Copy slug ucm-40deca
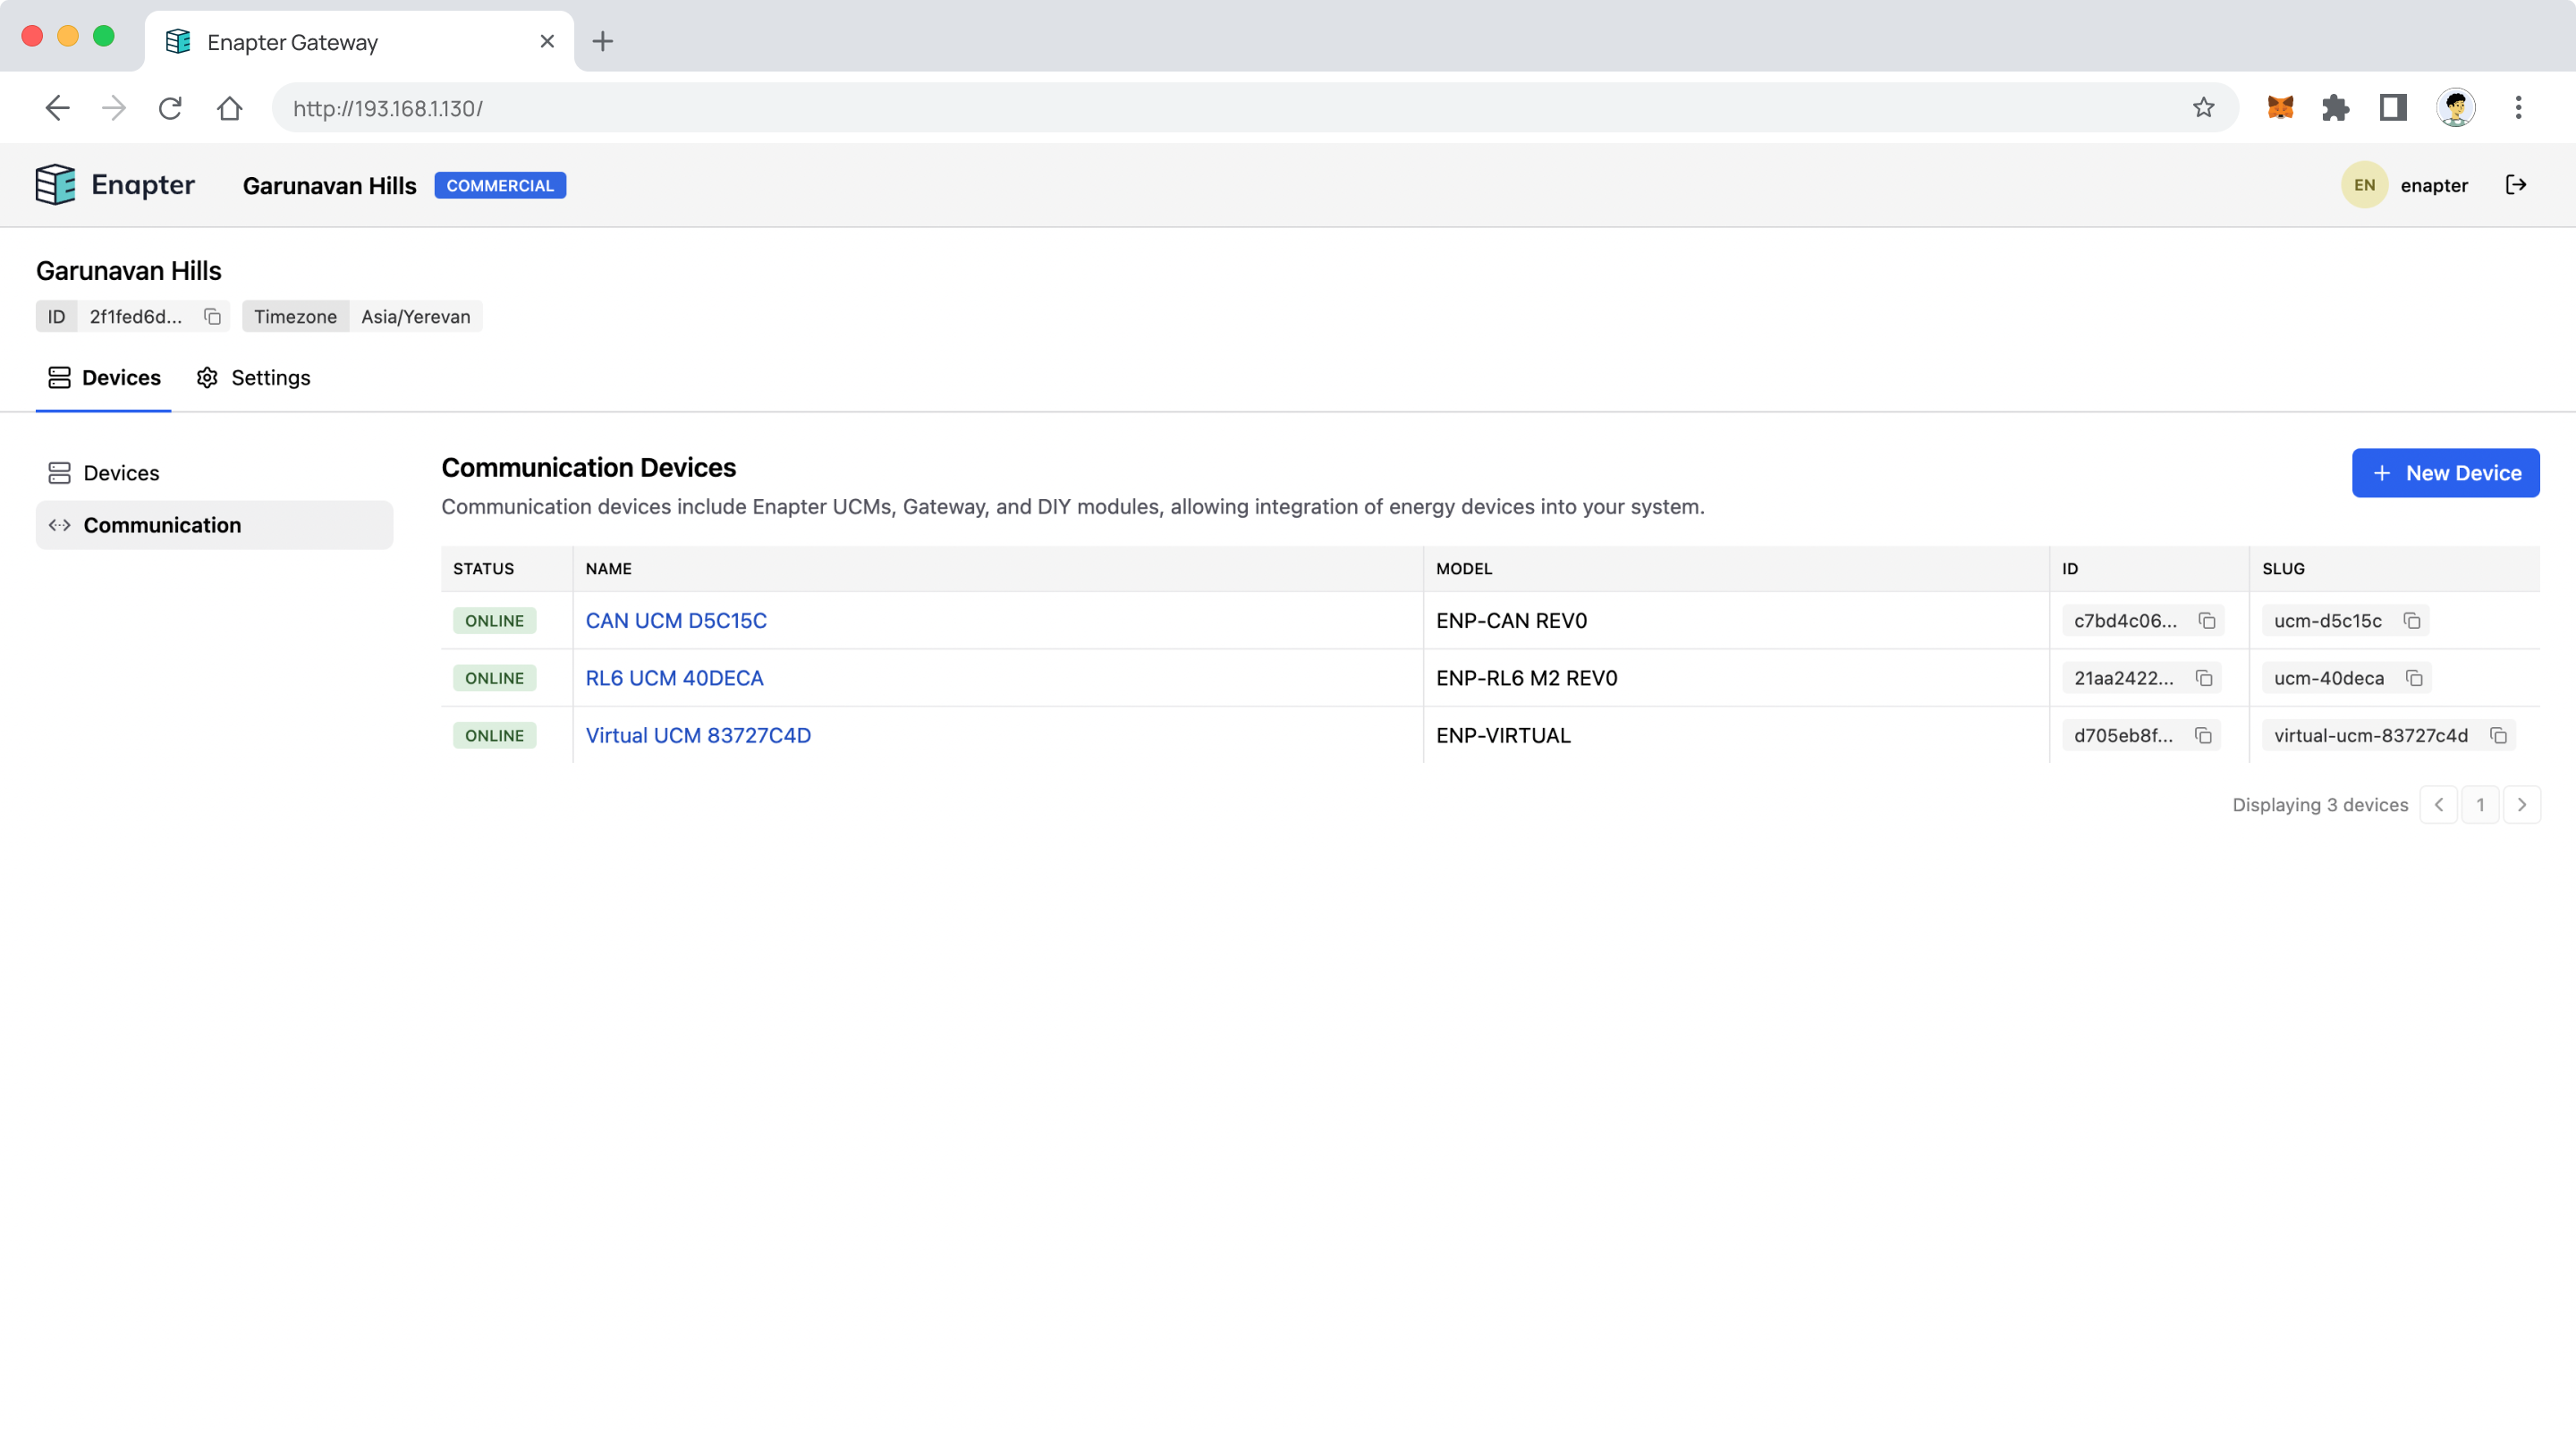This screenshot has height=1431, width=2576. coord(2414,678)
